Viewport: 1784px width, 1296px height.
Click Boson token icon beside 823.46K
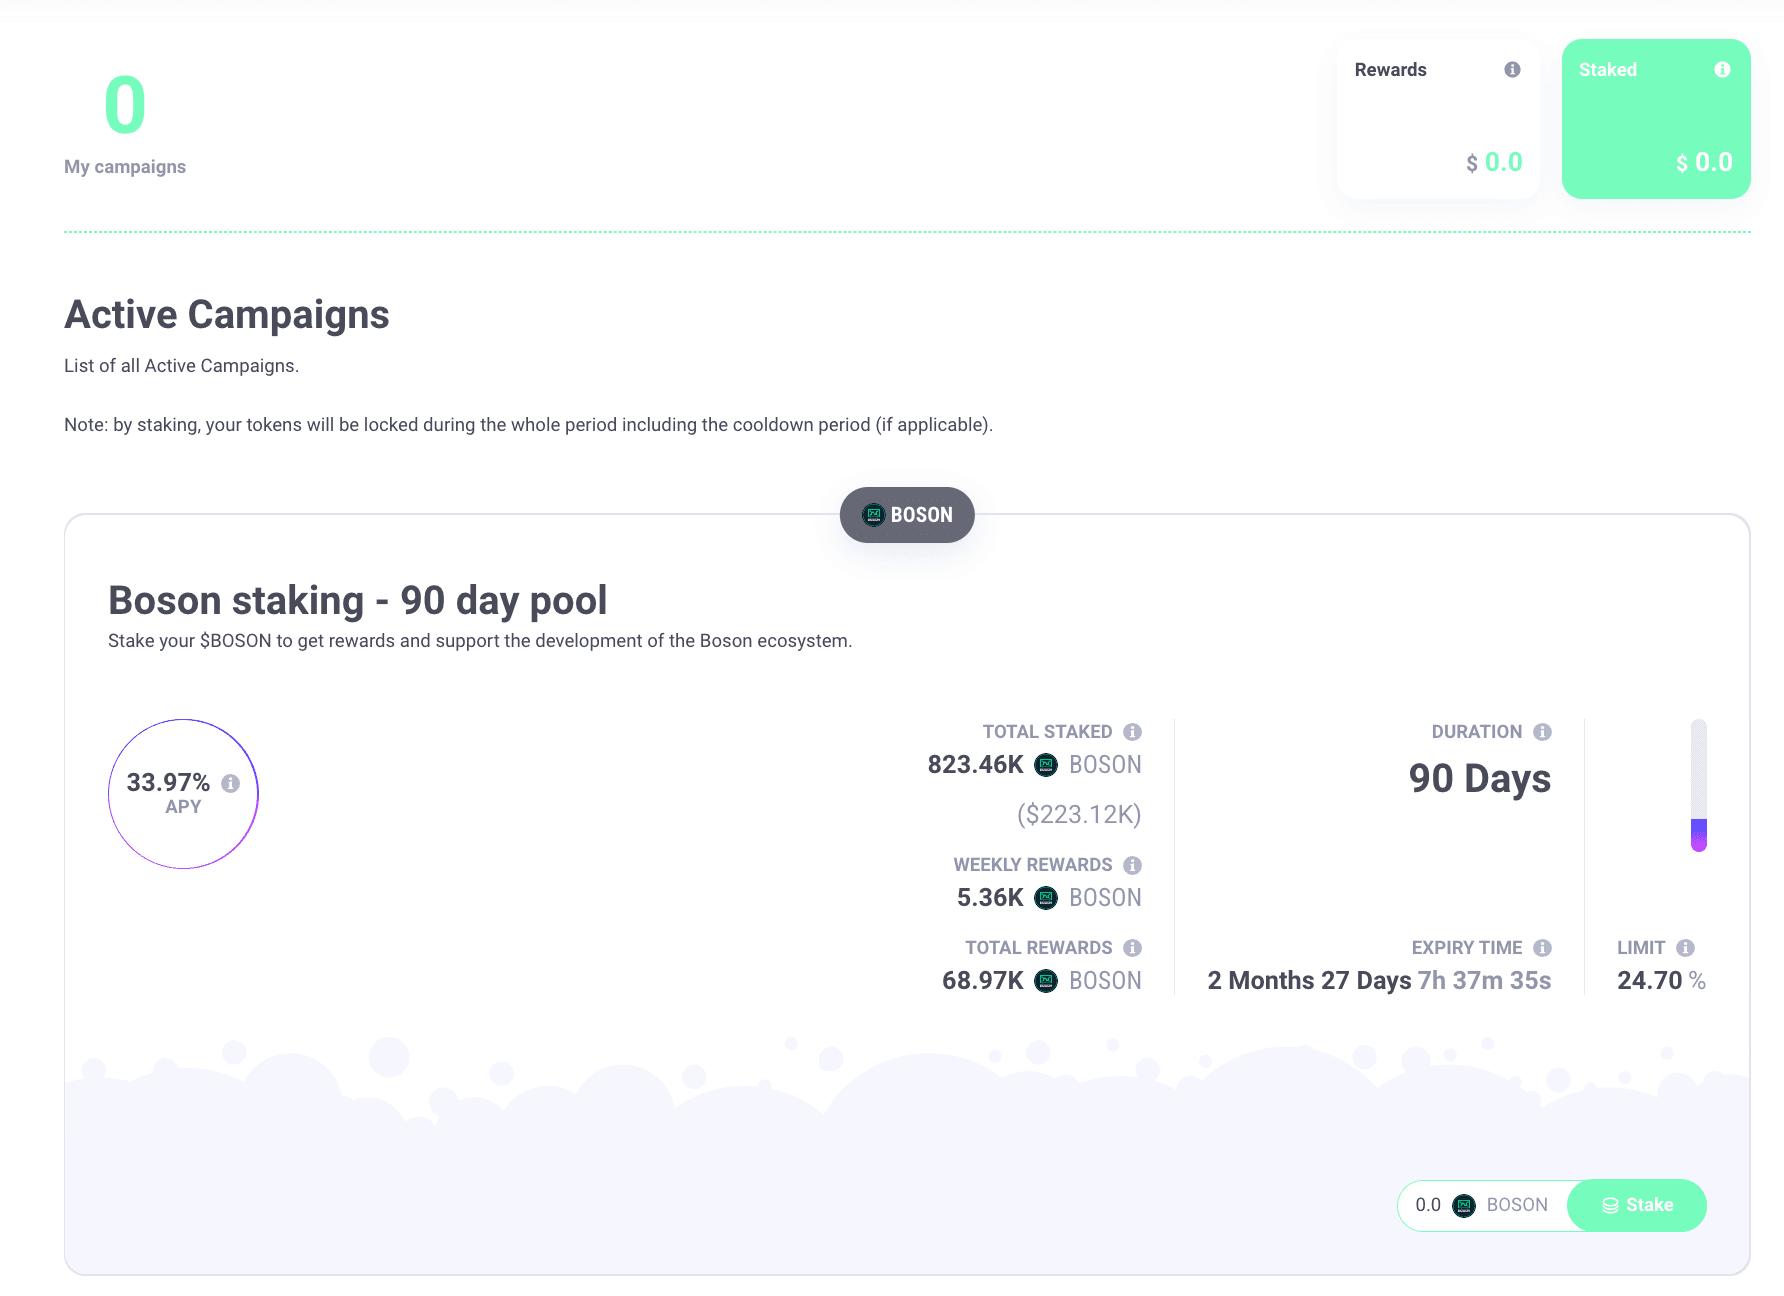[1046, 765]
